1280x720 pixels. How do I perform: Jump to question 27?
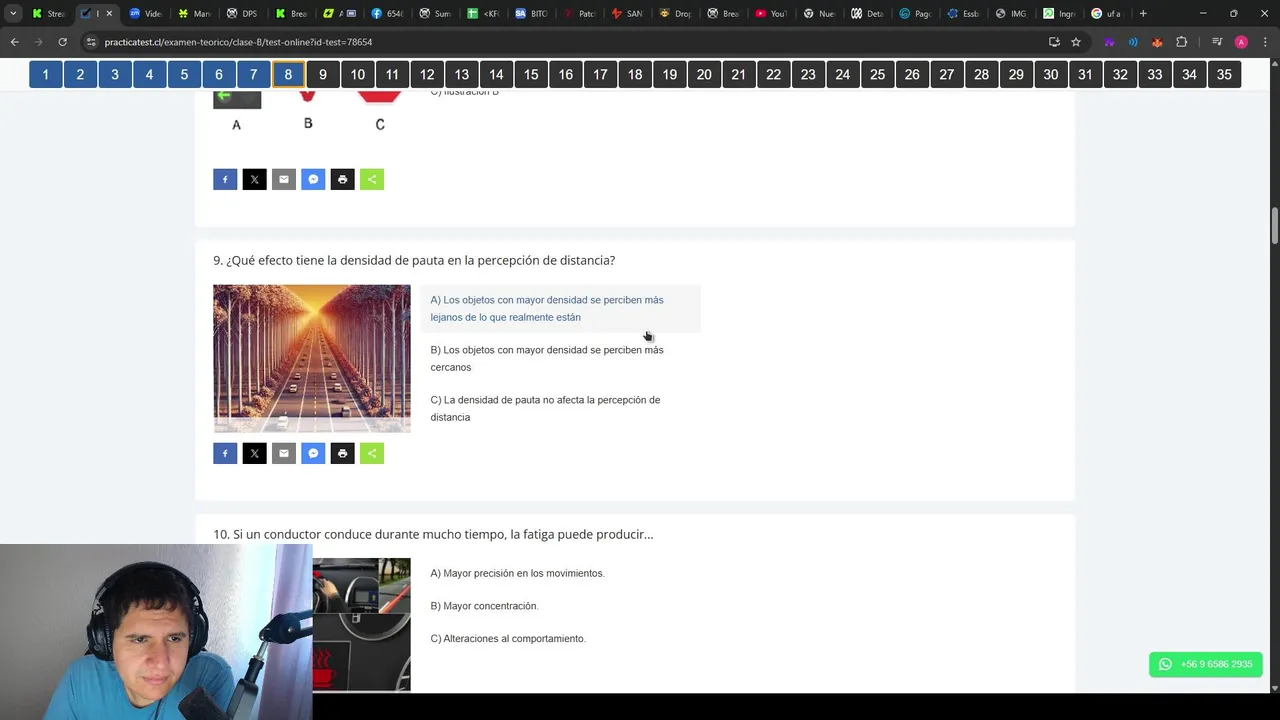(x=947, y=74)
